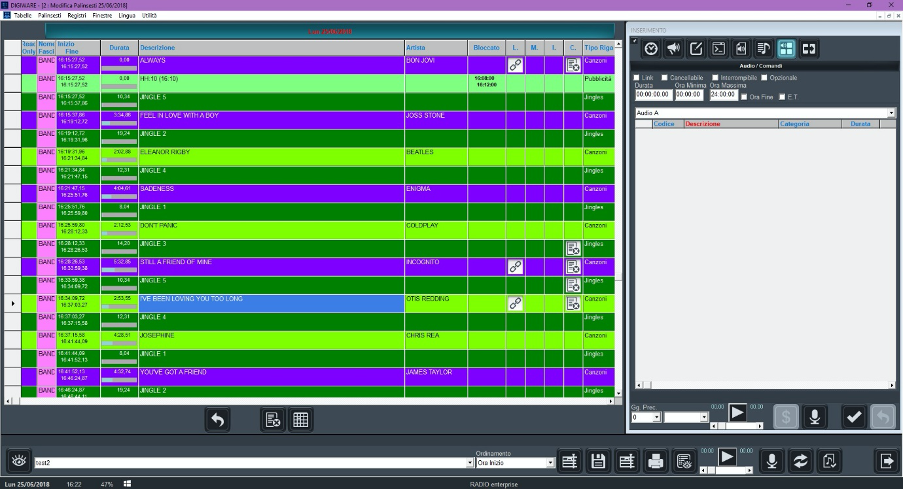Image resolution: width=904 pixels, height=490 pixels.
Task: Expand the Audio A dropdown
Action: click(891, 113)
